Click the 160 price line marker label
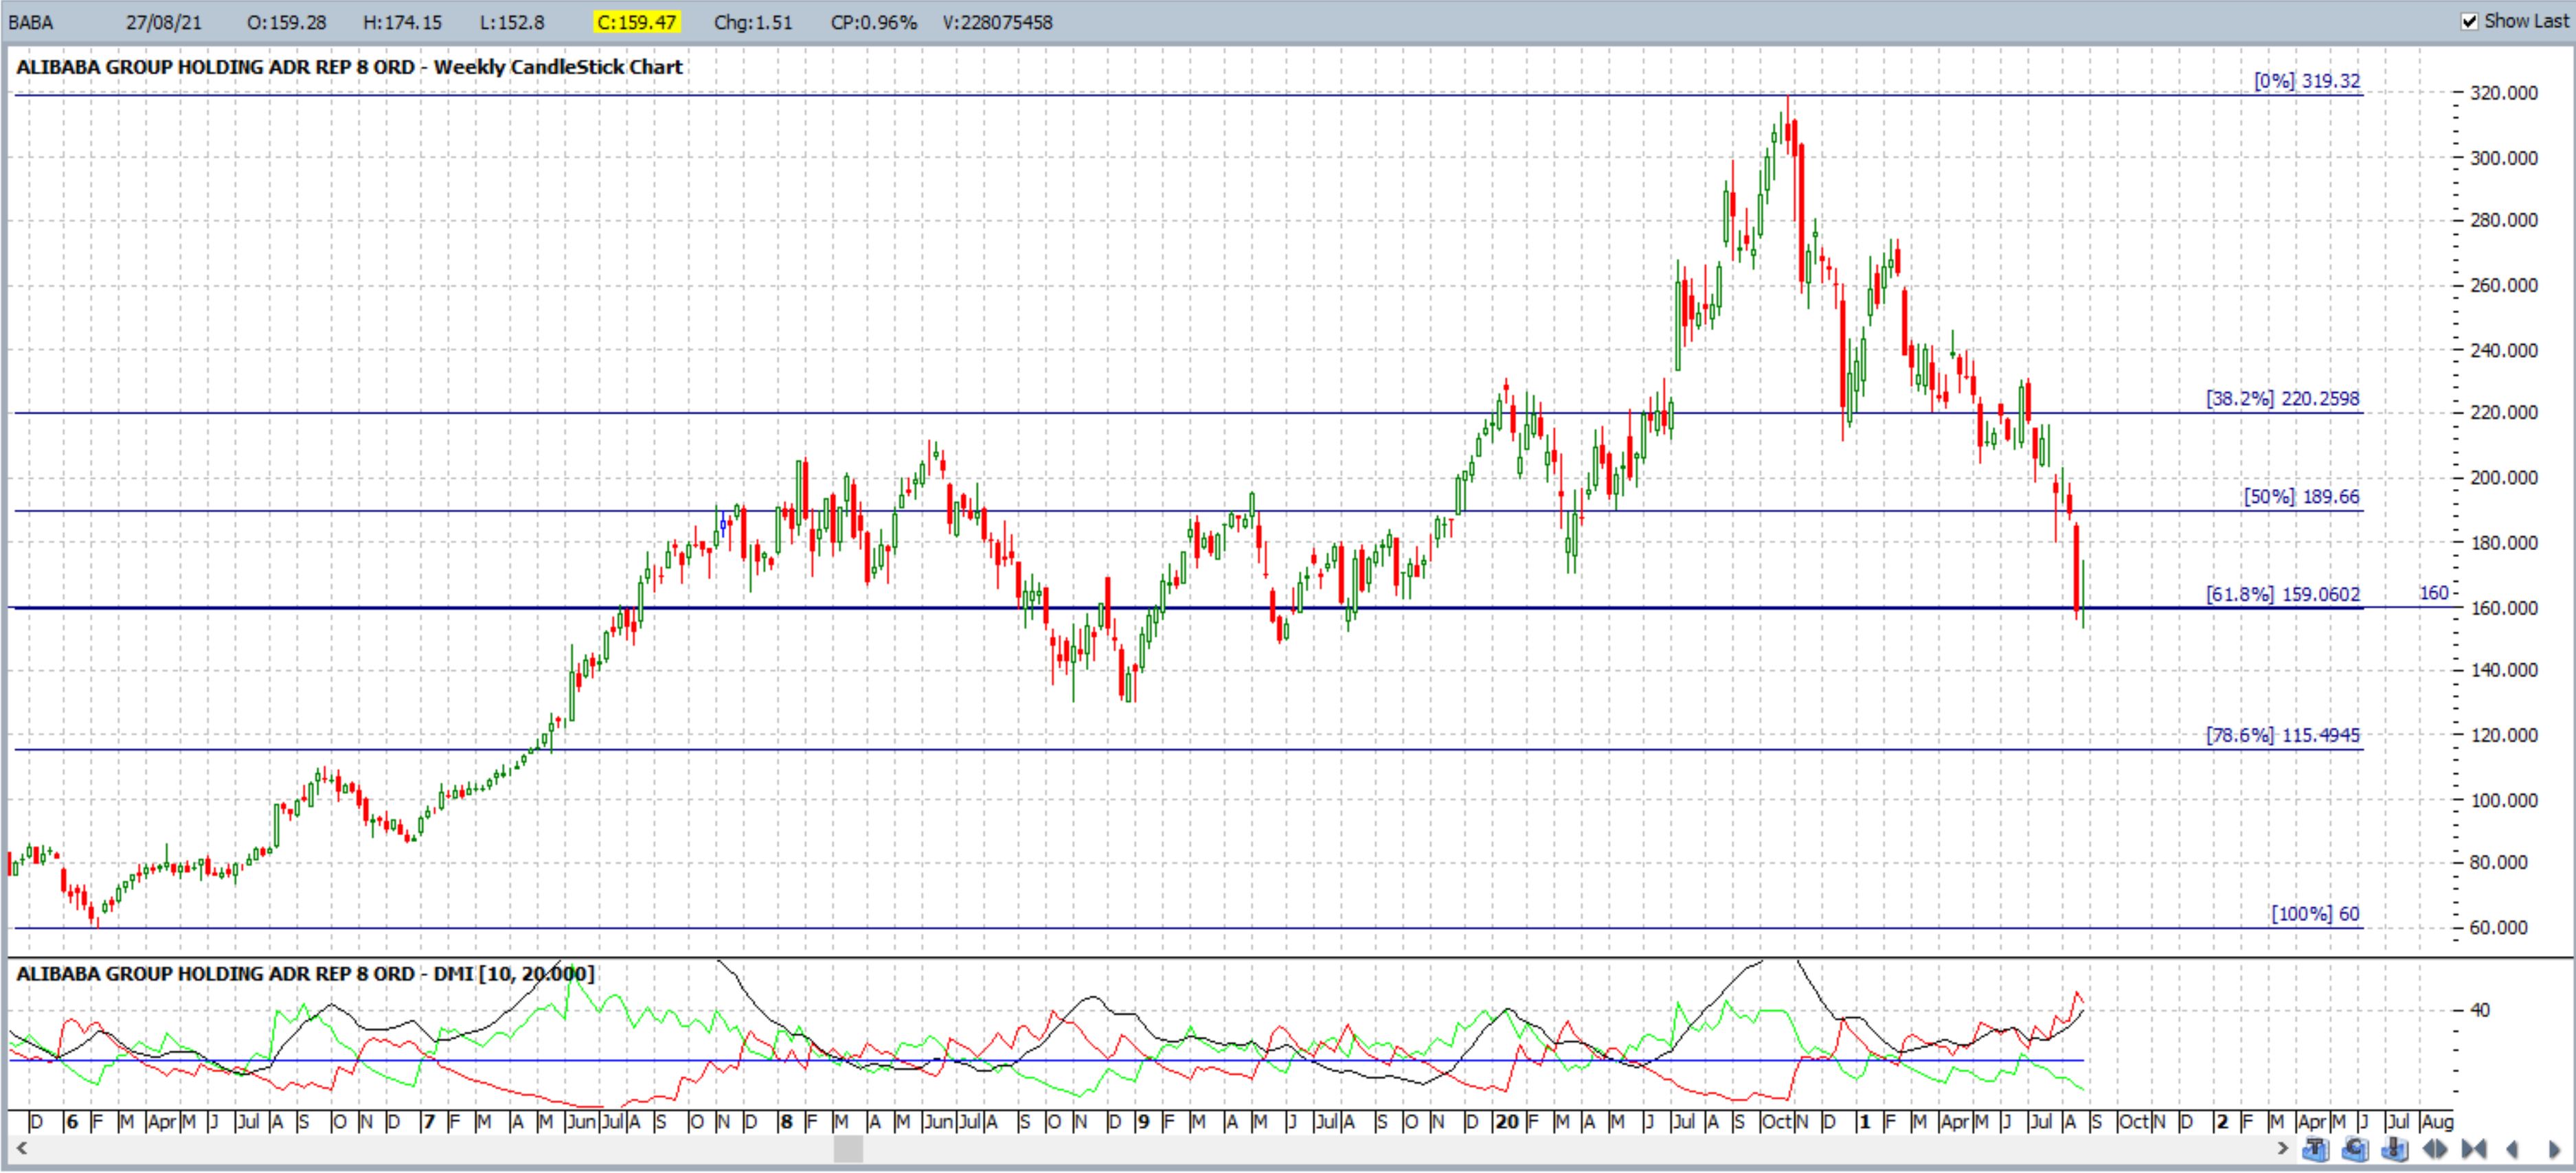 click(x=2433, y=593)
